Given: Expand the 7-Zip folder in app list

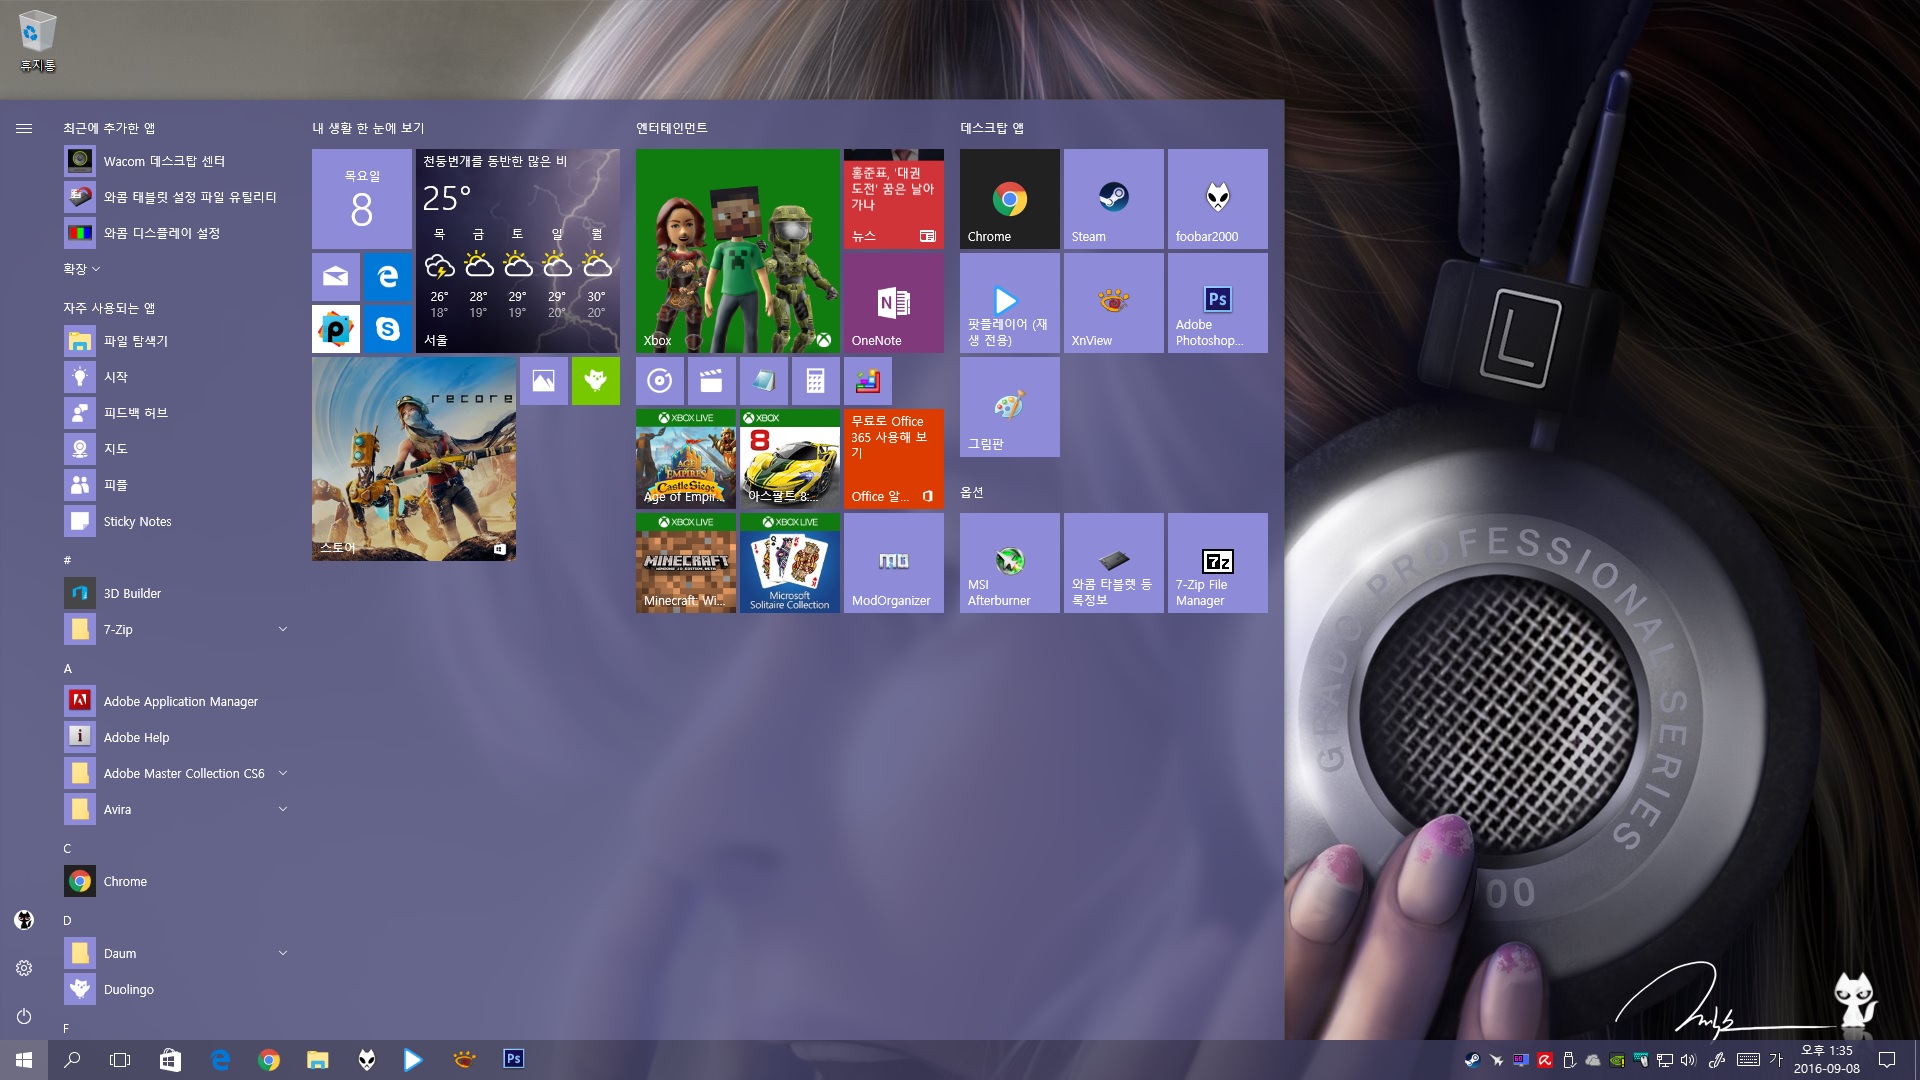Looking at the screenshot, I should (282, 629).
